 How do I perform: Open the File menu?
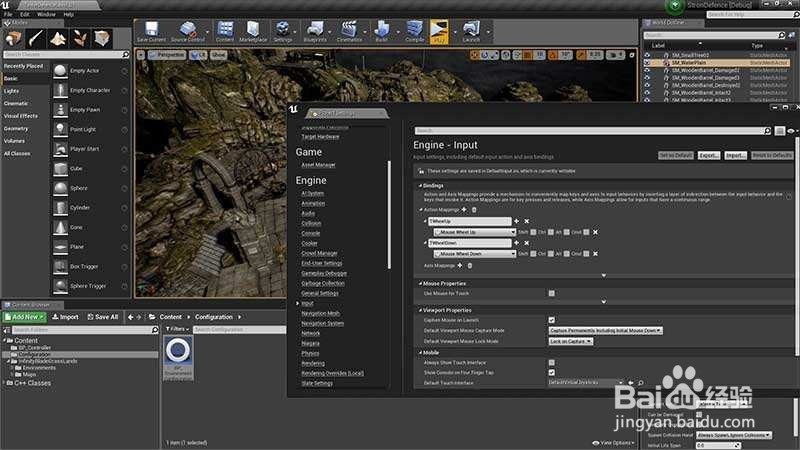coord(8,14)
